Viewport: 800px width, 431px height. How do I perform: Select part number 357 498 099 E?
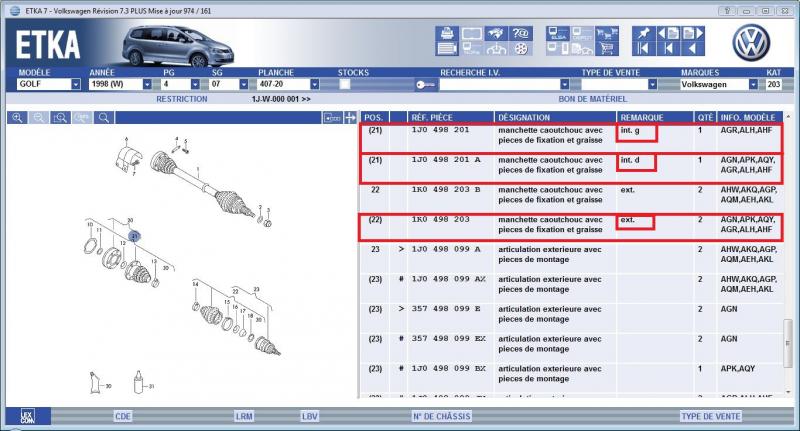[x=446, y=309]
